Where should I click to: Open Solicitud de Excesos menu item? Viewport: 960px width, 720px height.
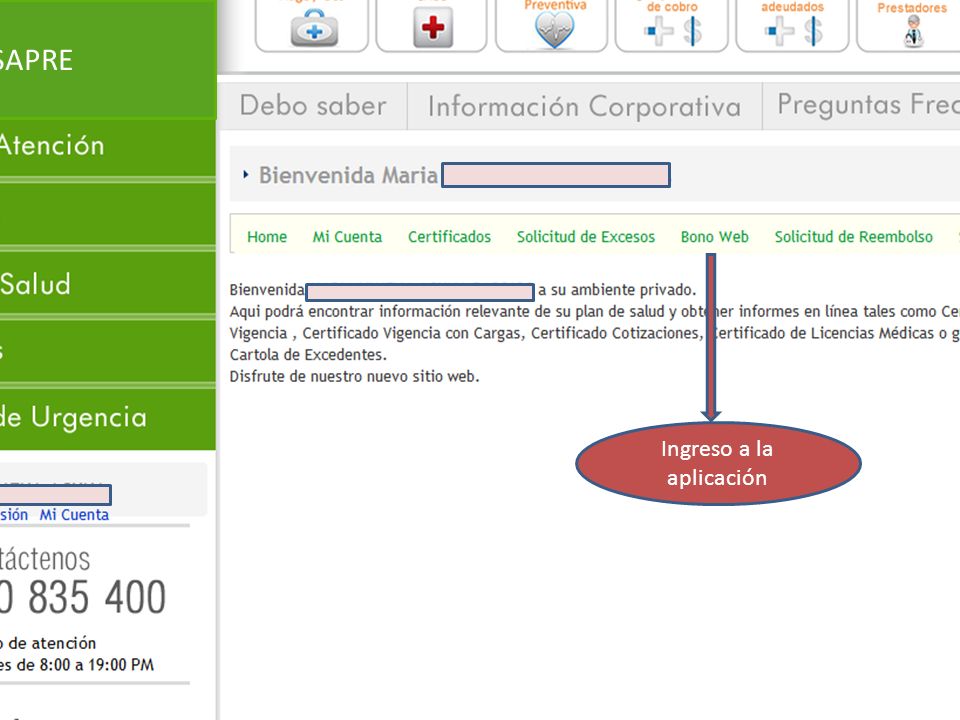(x=586, y=237)
